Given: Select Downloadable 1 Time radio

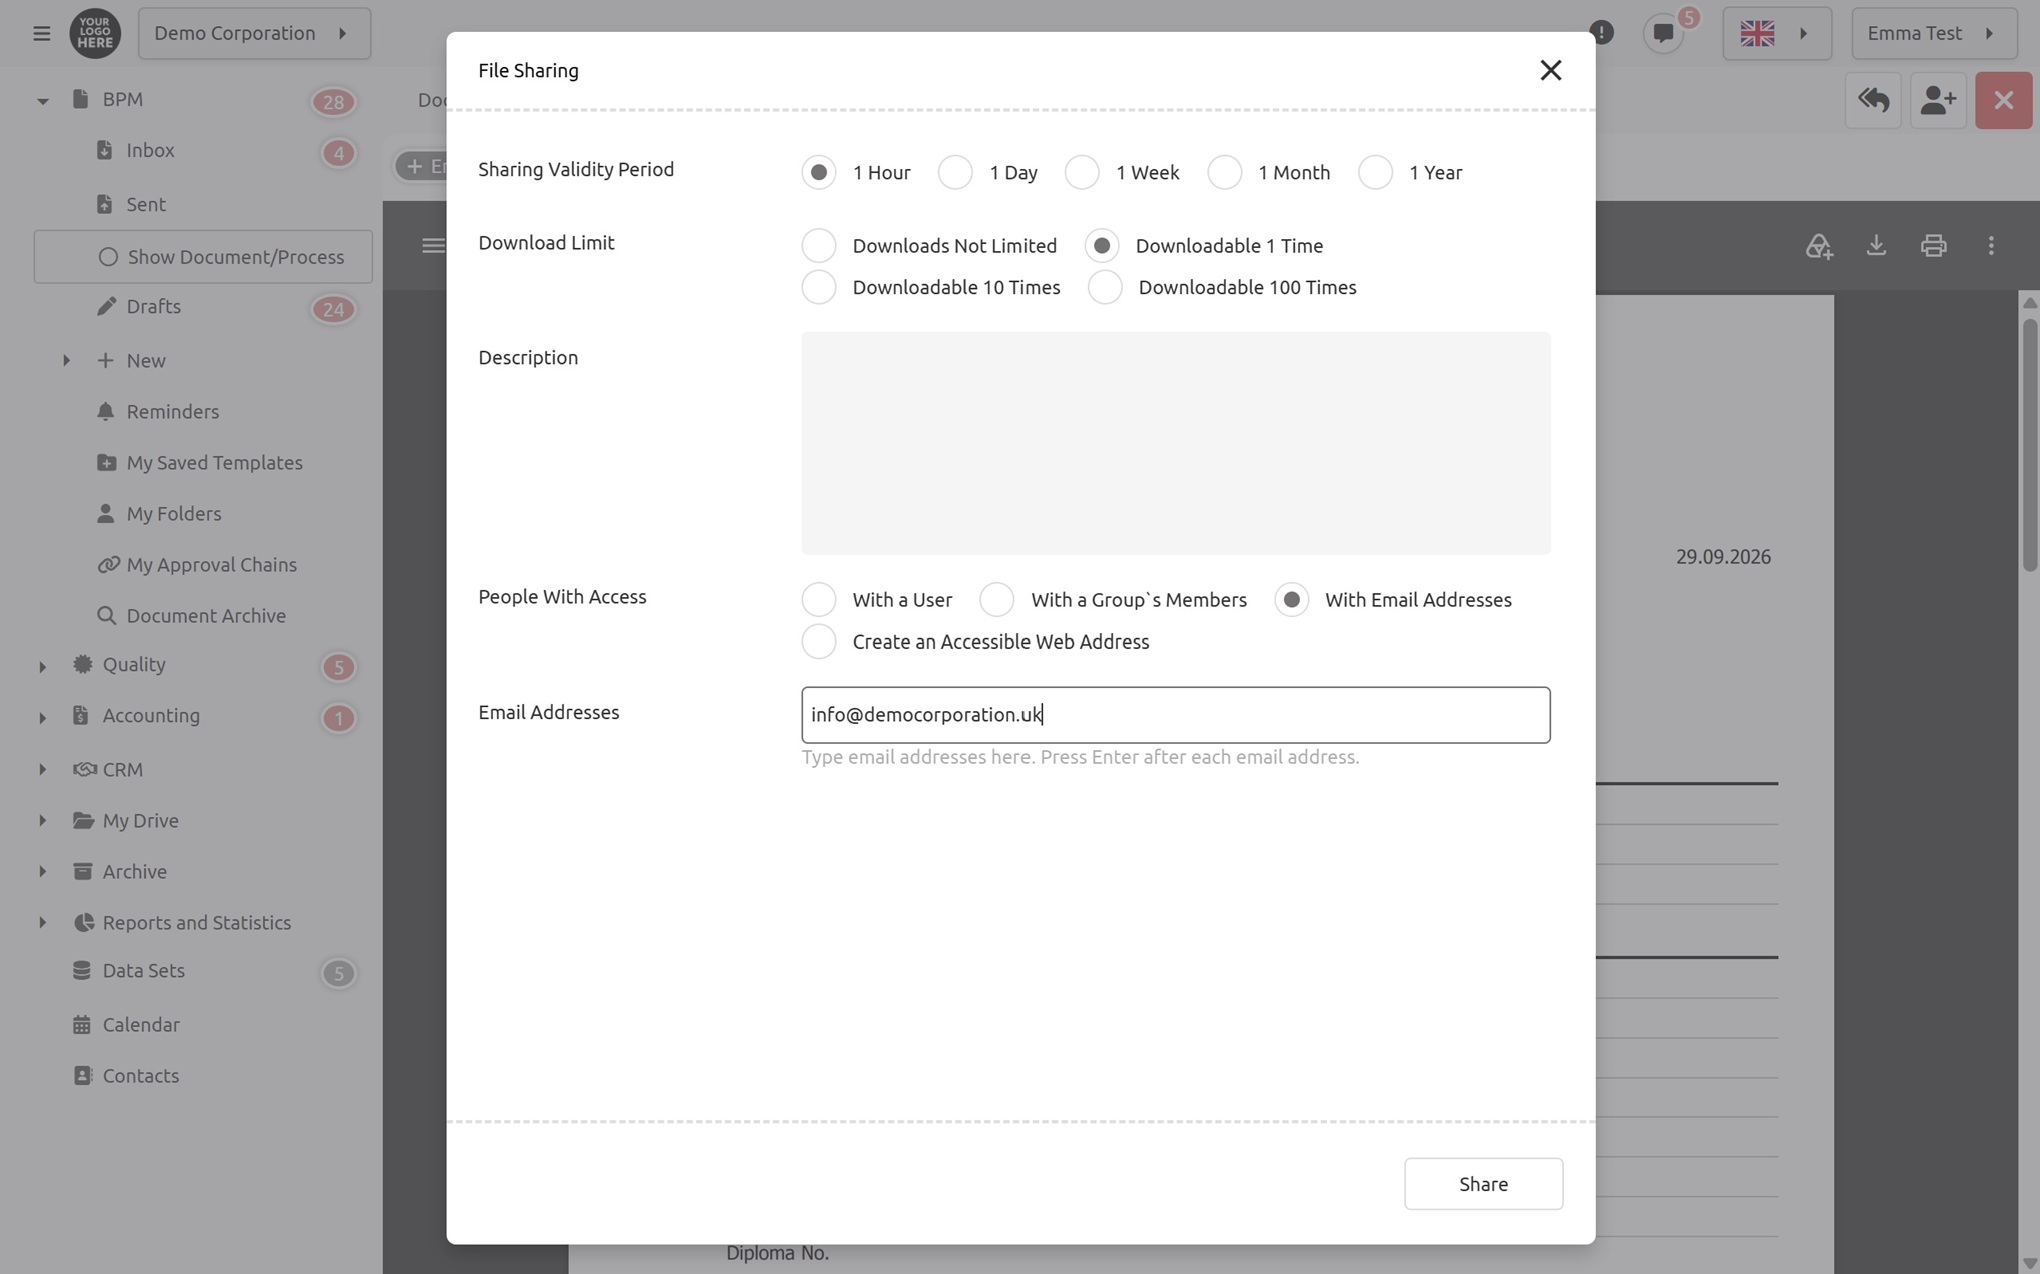Looking at the screenshot, I should coord(1102,245).
